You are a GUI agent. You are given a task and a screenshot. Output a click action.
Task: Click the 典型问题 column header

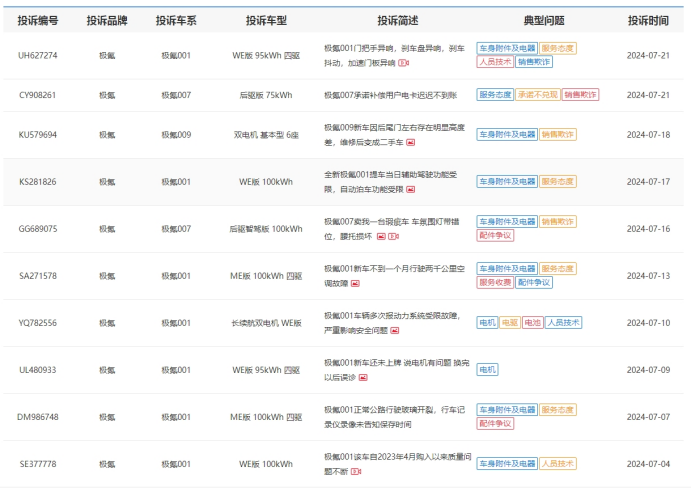[544, 20]
